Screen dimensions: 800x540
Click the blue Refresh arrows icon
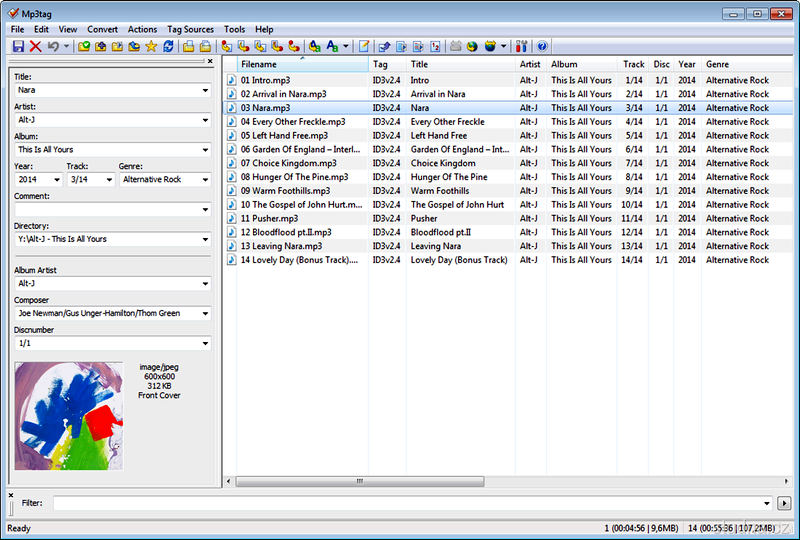(x=168, y=46)
